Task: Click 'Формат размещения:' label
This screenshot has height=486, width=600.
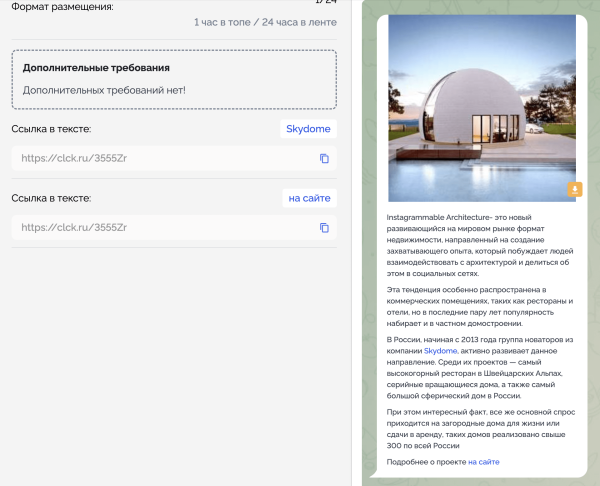Action: coord(62,7)
